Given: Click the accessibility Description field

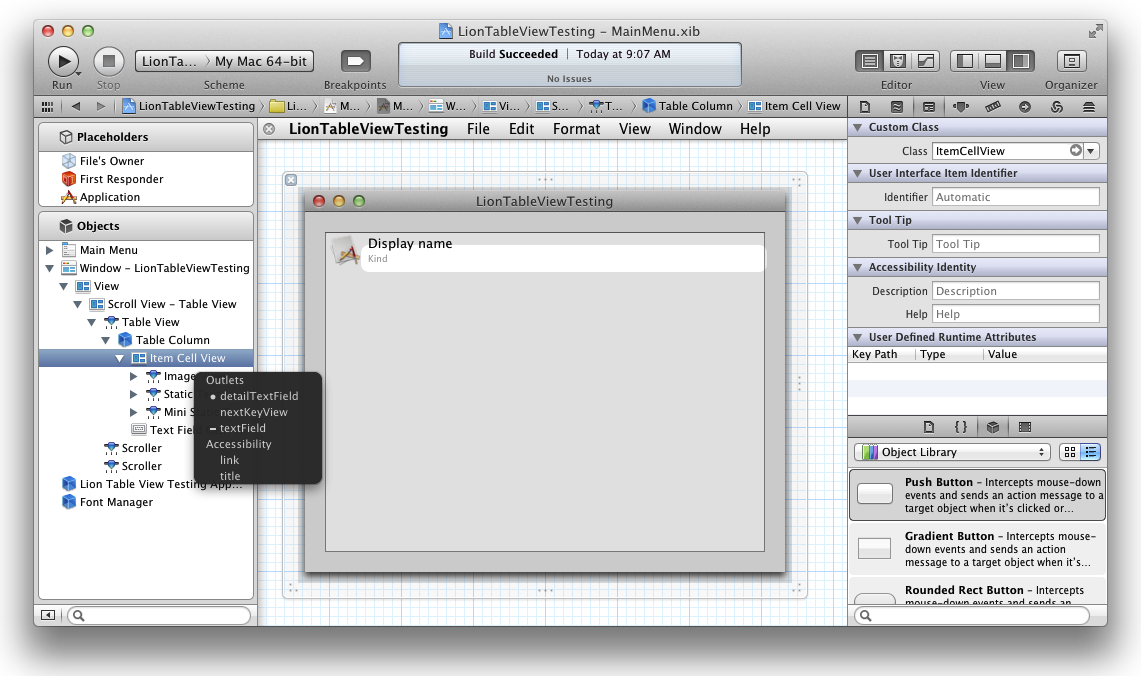Looking at the screenshot, I should point(1016,291).
